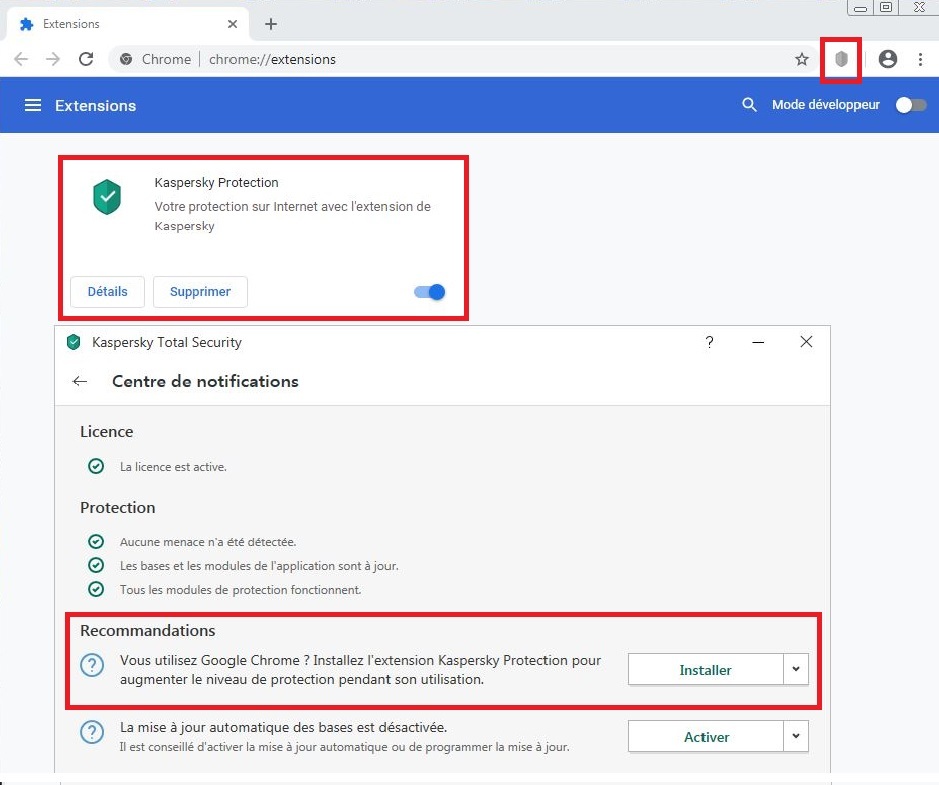Click the Centre de notifications heading
Screen dimensions: 939x785
tap(205, 381)
